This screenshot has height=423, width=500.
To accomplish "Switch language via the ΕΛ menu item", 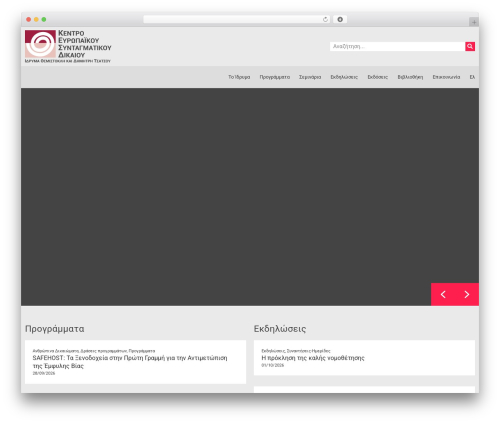I will point(472,77).
